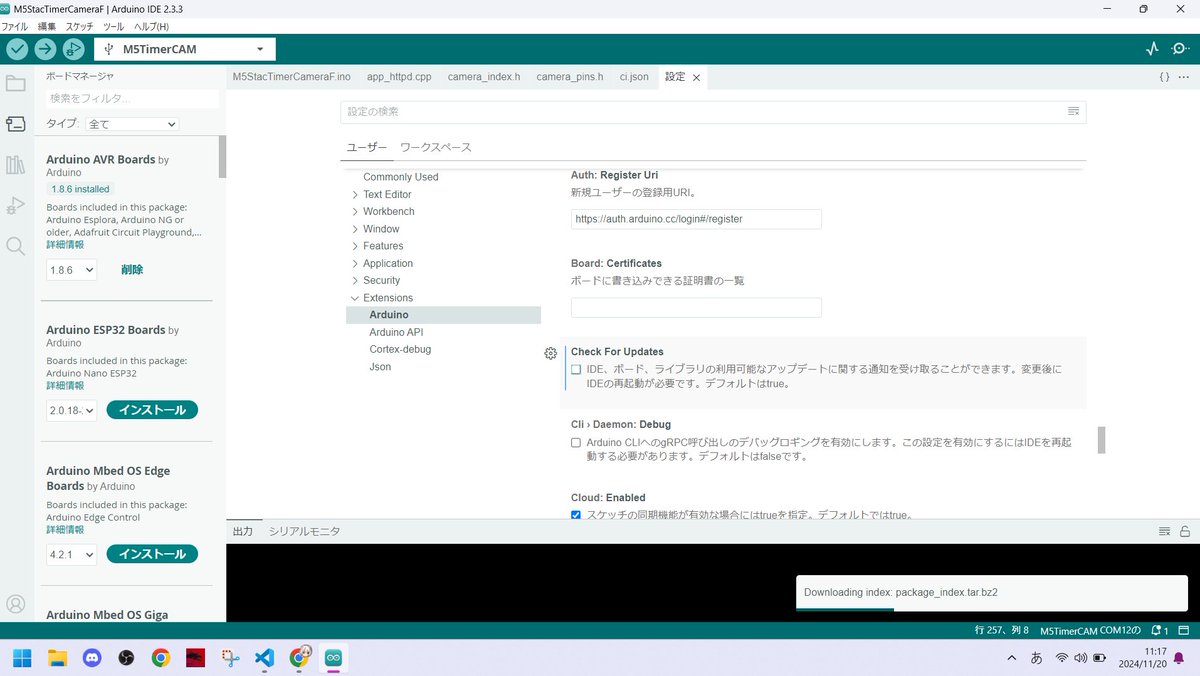Install Arduino ESP32 Boards package
This screenshot has height=676, width=1200.
[x=152, y=410]
